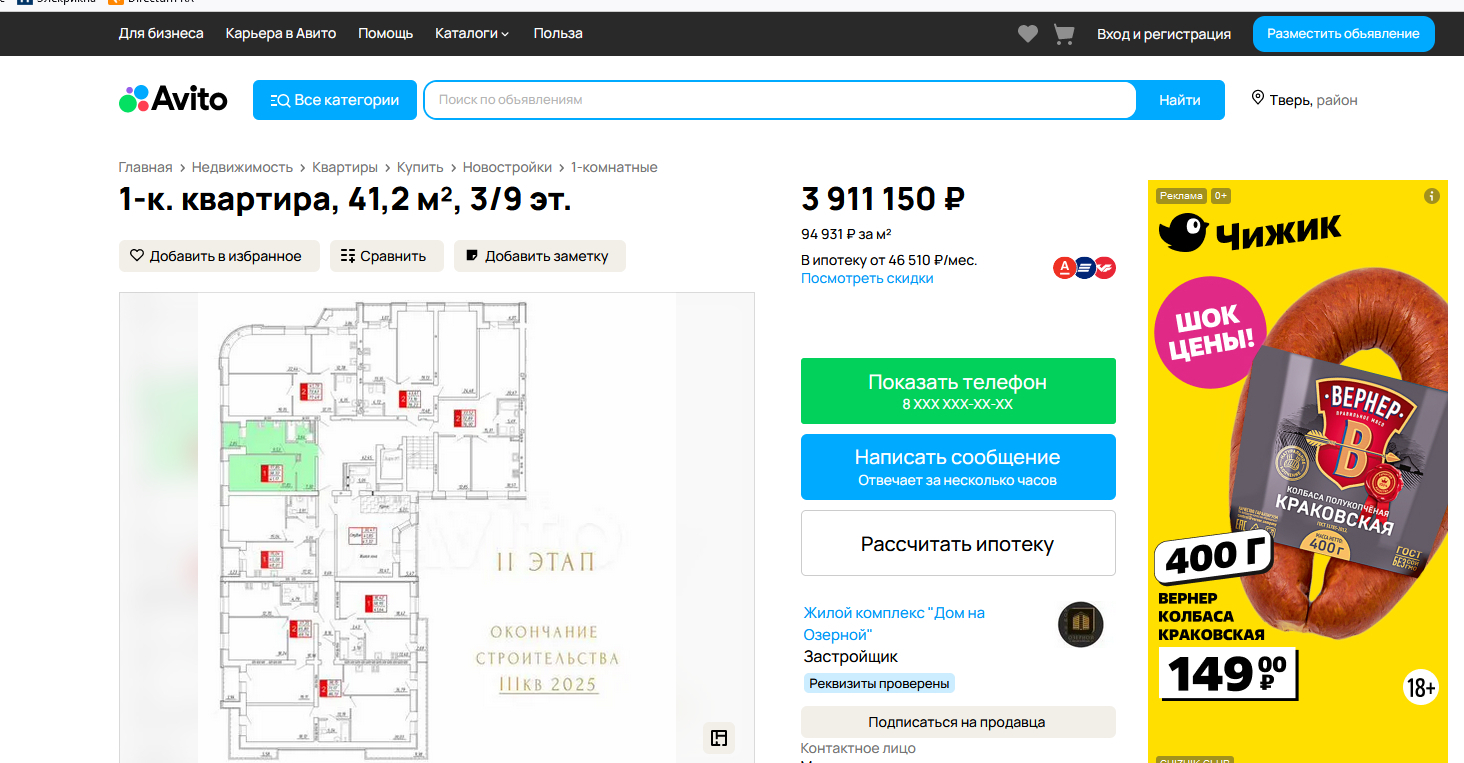Click Реквизиты проверены badge
This screenshot has height=763, width=1464.
pyautogui.click(x=880, y=683)
